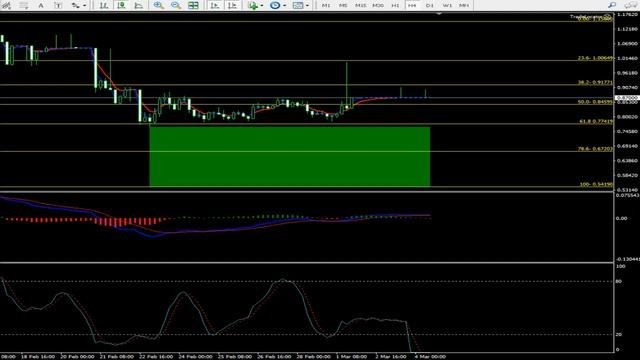The width and height of the screenshot is (640, 360).
Task: Select the text 'A' drawing tool
Action: [x=40, y=5]
